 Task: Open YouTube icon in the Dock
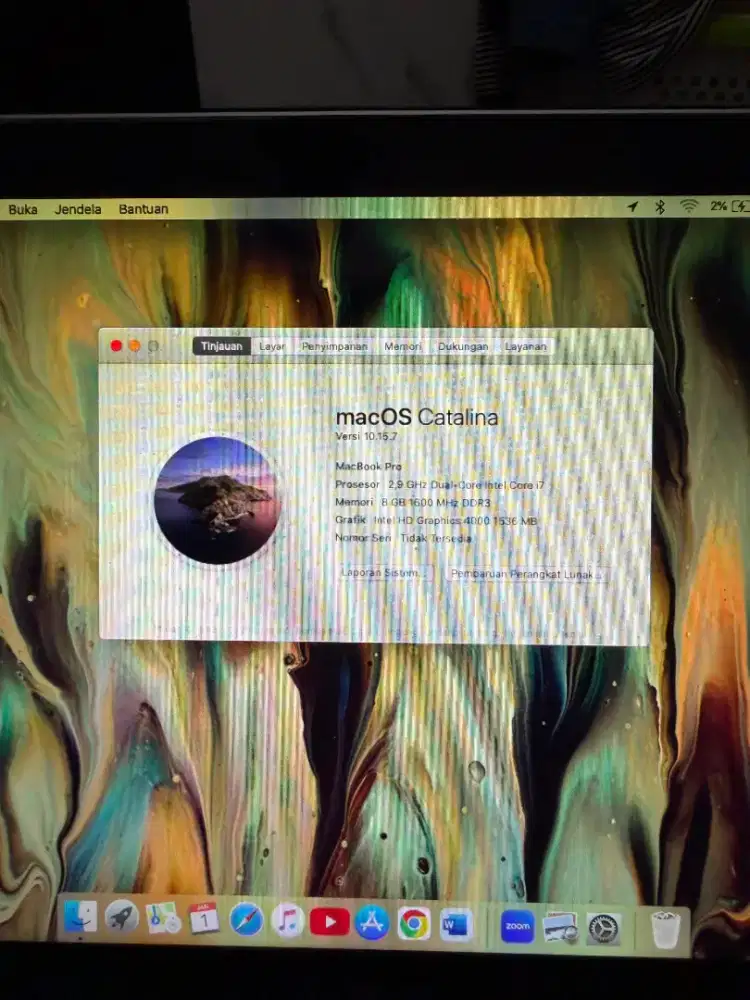click(x=330, y=922)
